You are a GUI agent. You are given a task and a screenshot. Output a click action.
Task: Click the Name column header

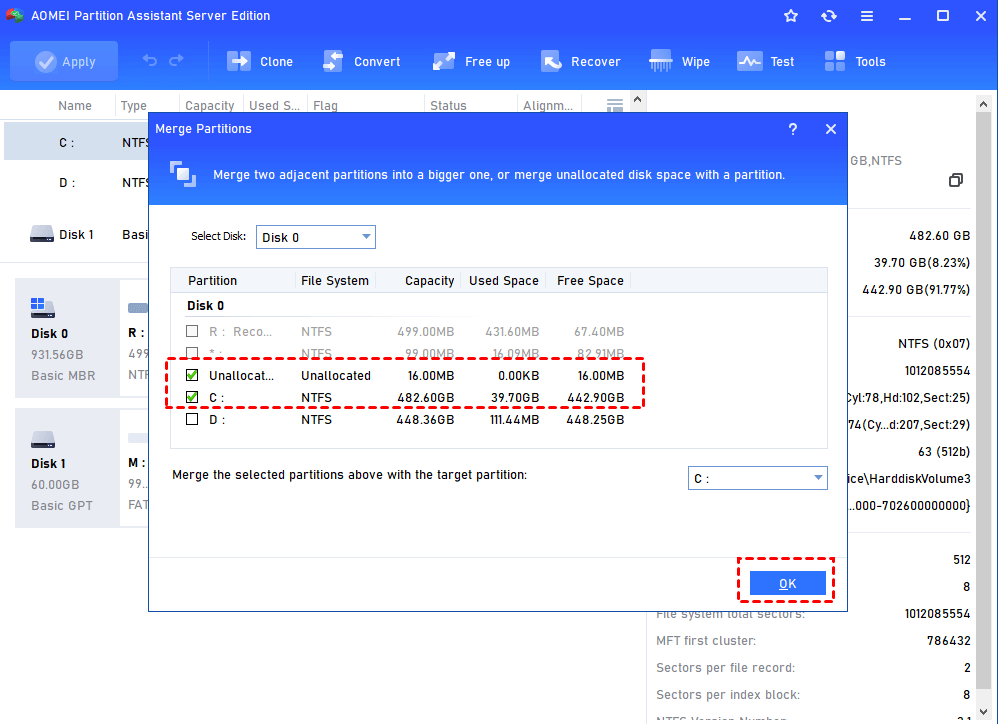(74, 106)
